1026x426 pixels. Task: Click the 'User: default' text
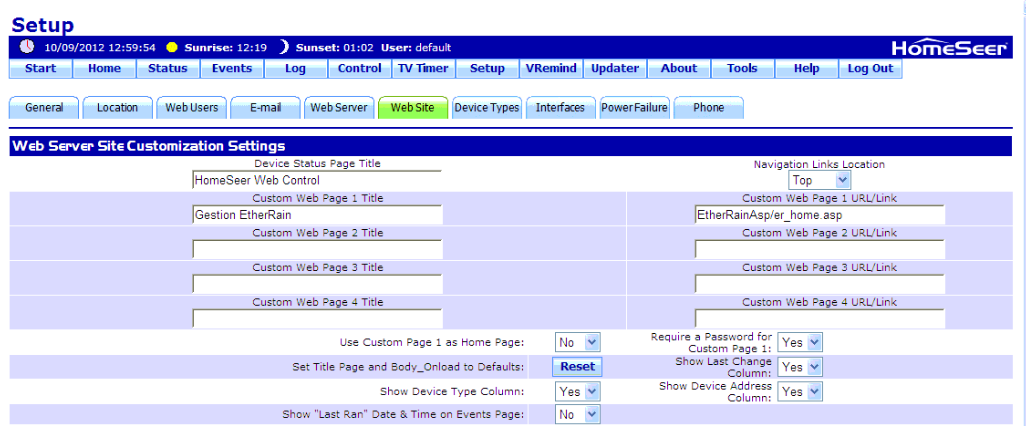(416, 47)
